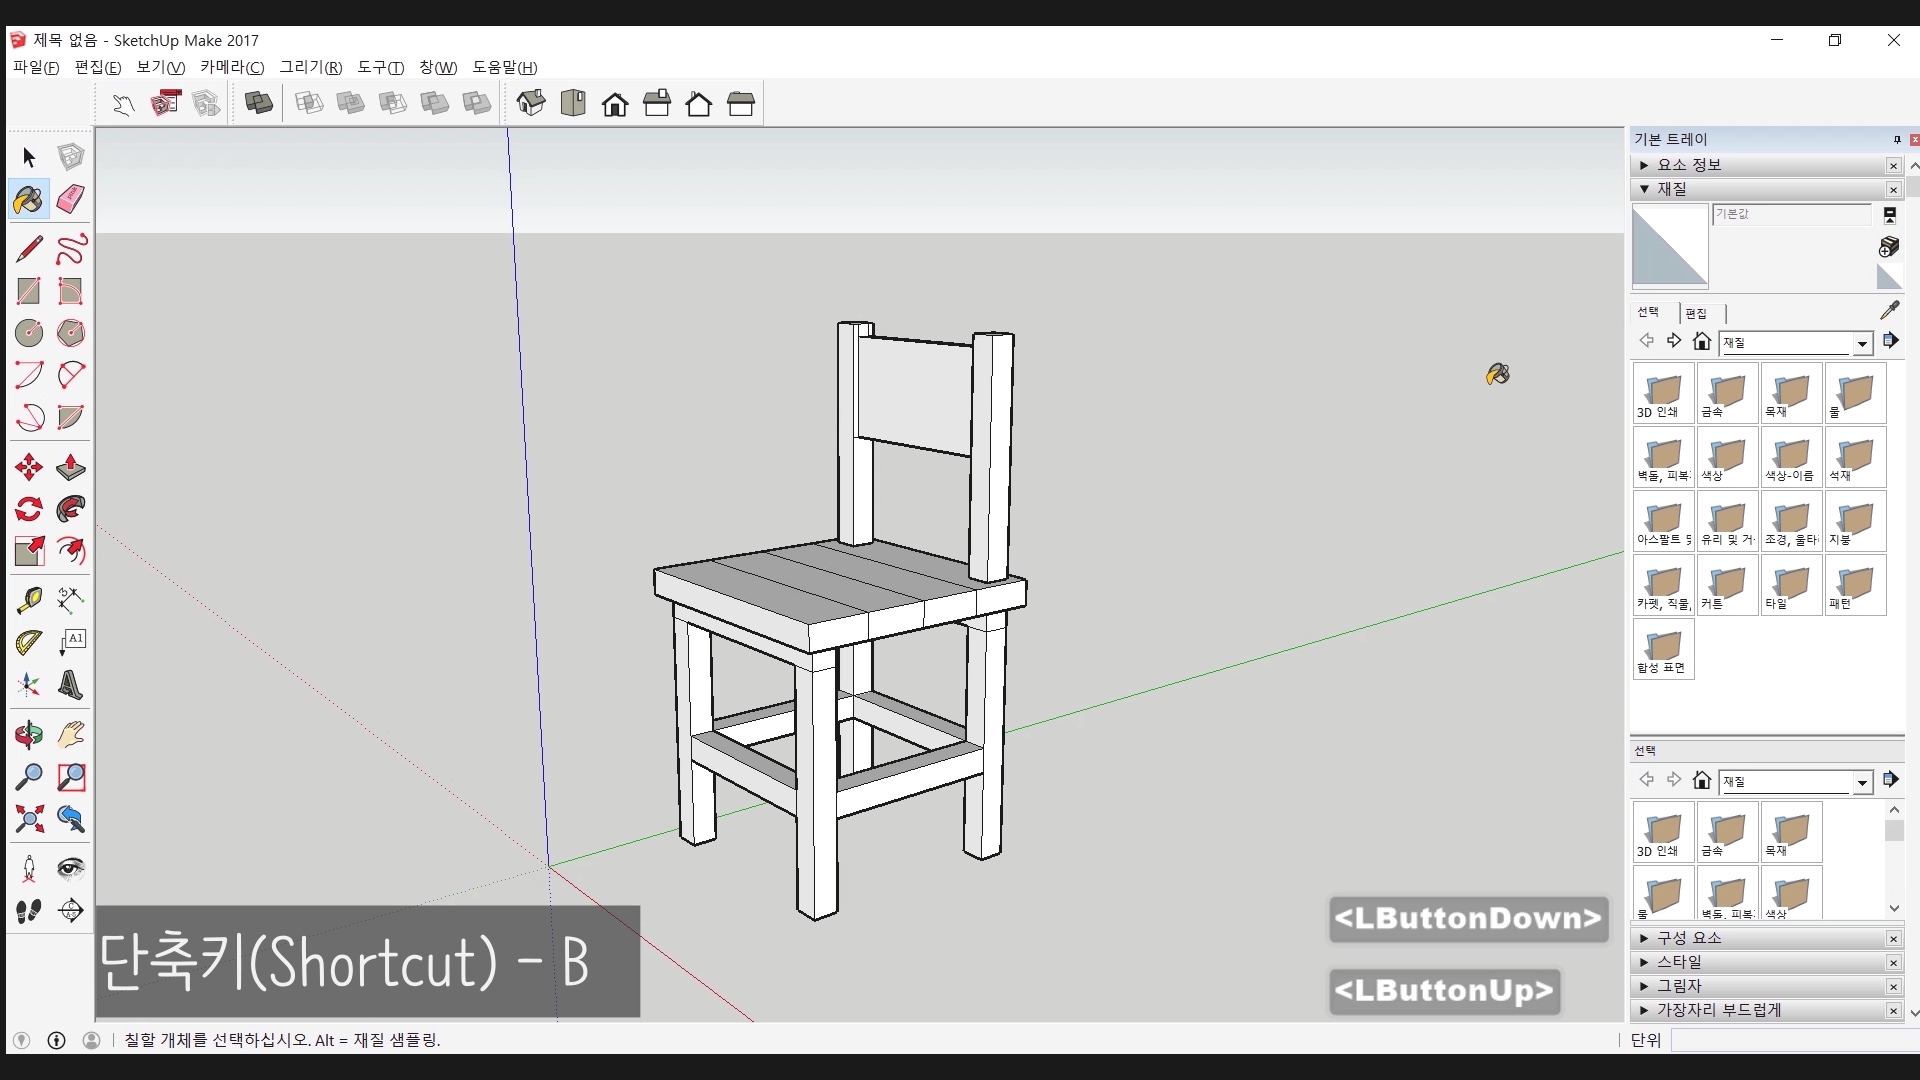The image size is (1920, 1080).
Task: Switch to the 편집 tab
Action: (x=1696, y=313)
